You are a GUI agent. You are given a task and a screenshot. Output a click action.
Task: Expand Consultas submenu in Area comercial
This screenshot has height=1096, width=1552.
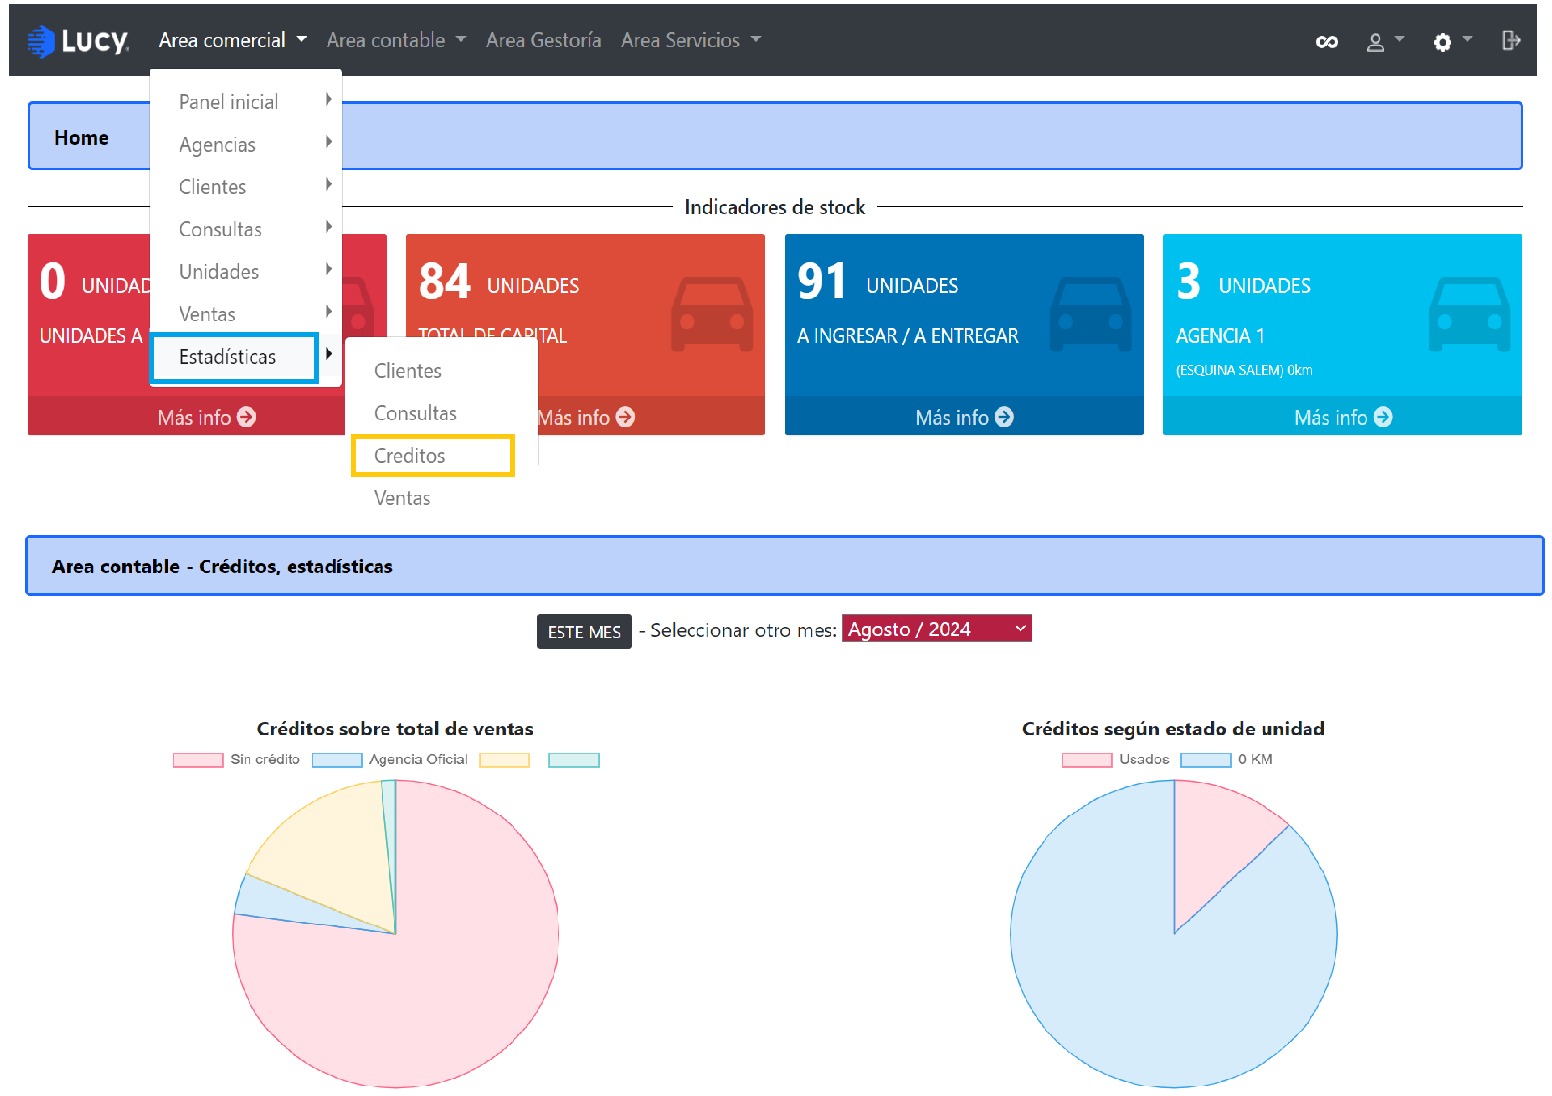[245, 229]
